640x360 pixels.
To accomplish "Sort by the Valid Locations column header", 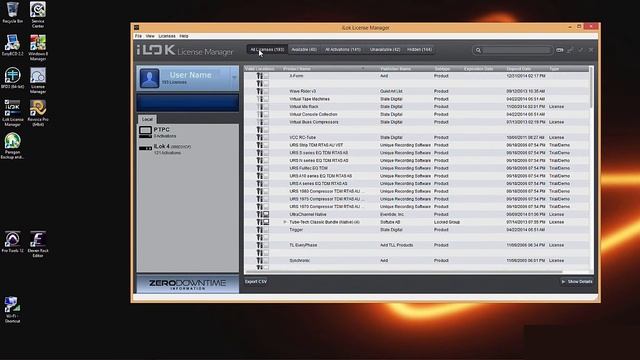I will pos(260,69).
